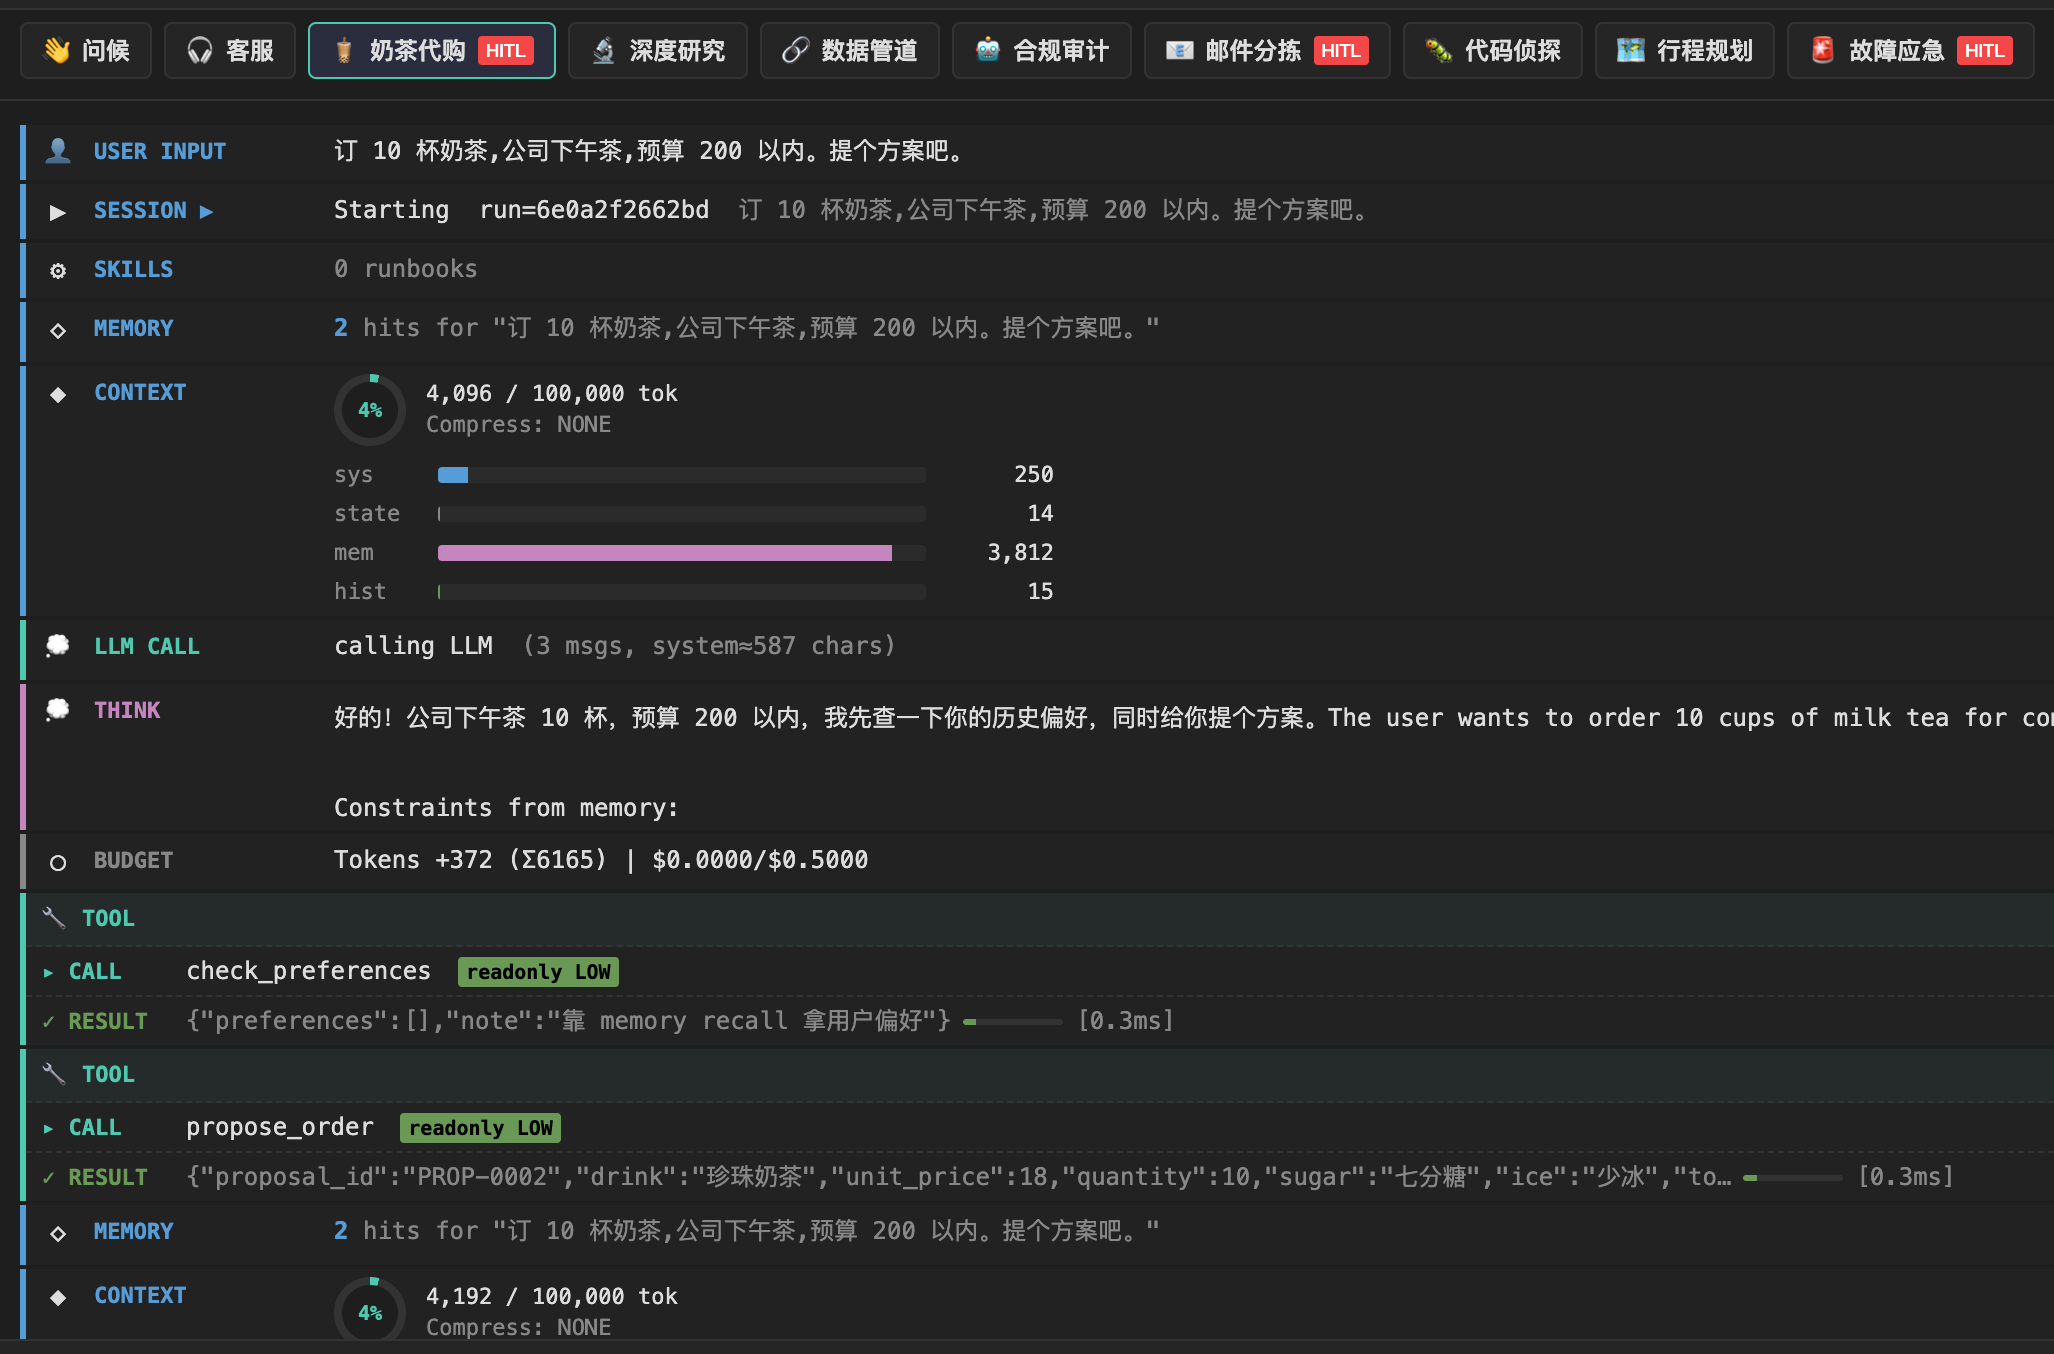
Task: Click the gear icon beside SKILLS
Action: (x=58, y=271)
